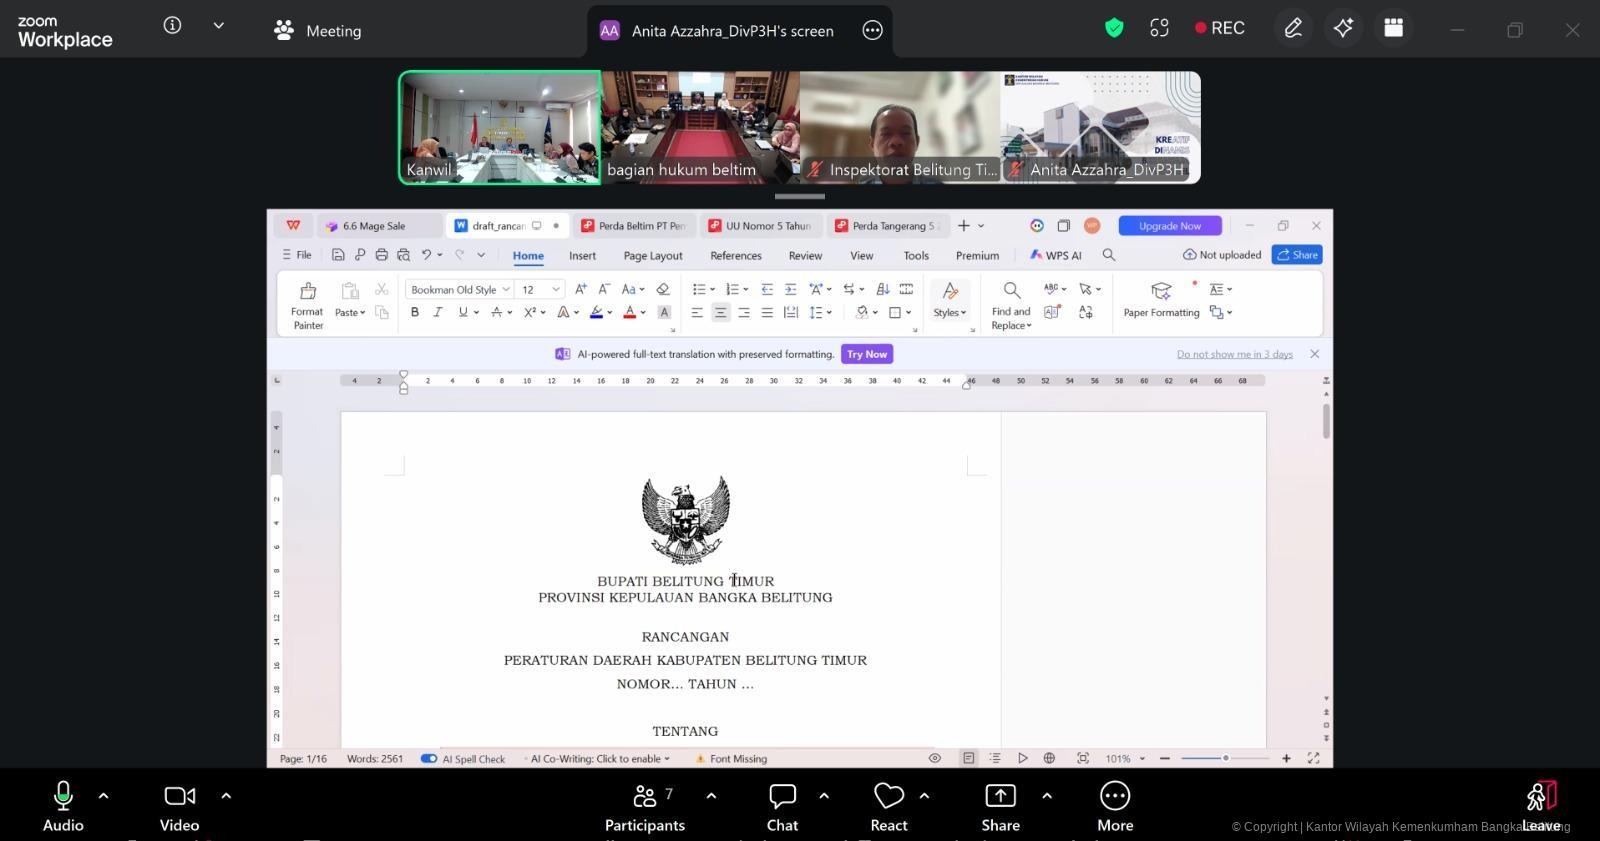Toggle the Zoom Video camera button
Viewport: 1600px width, 841px height.
(179, 807)
